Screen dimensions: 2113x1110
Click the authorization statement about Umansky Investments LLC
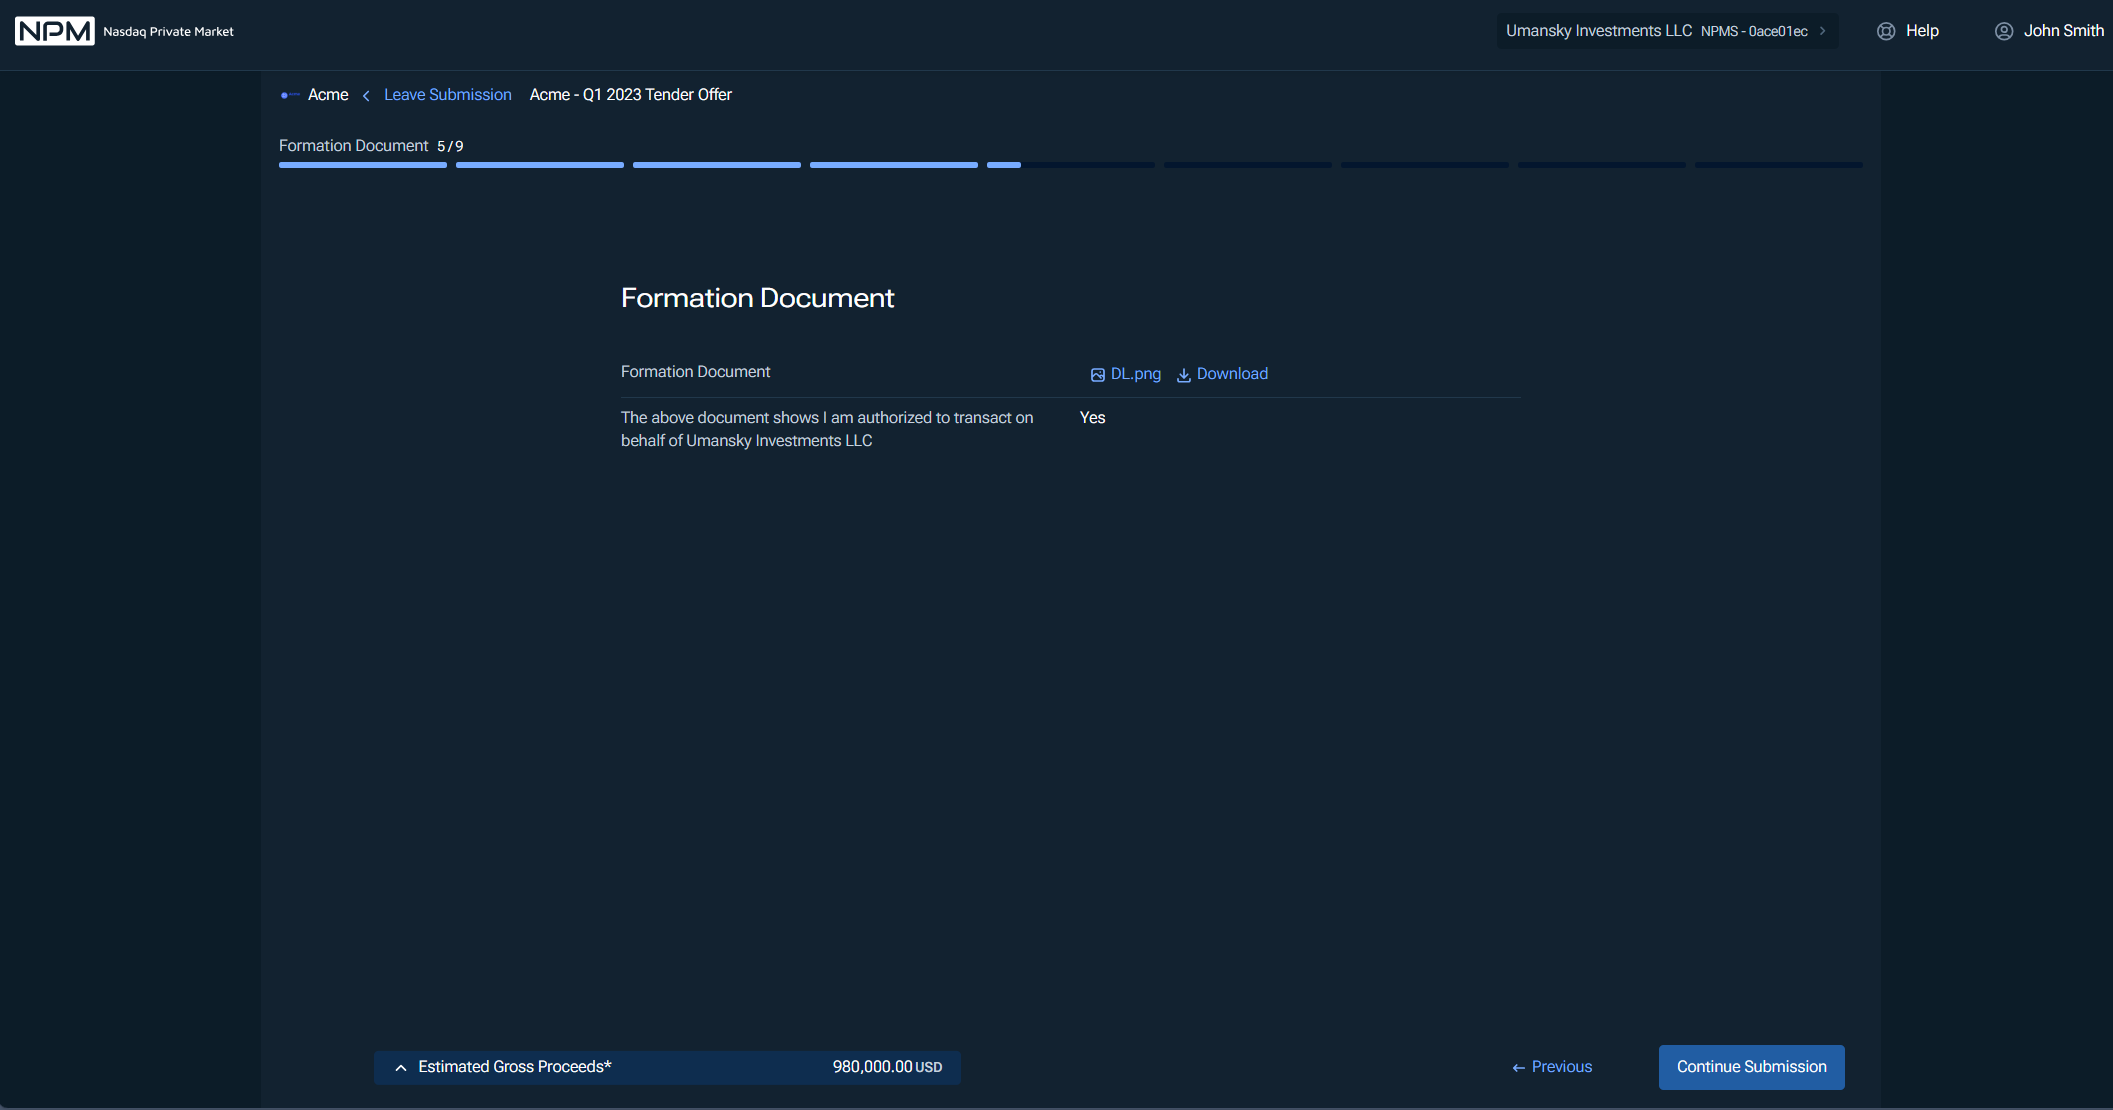827,429
